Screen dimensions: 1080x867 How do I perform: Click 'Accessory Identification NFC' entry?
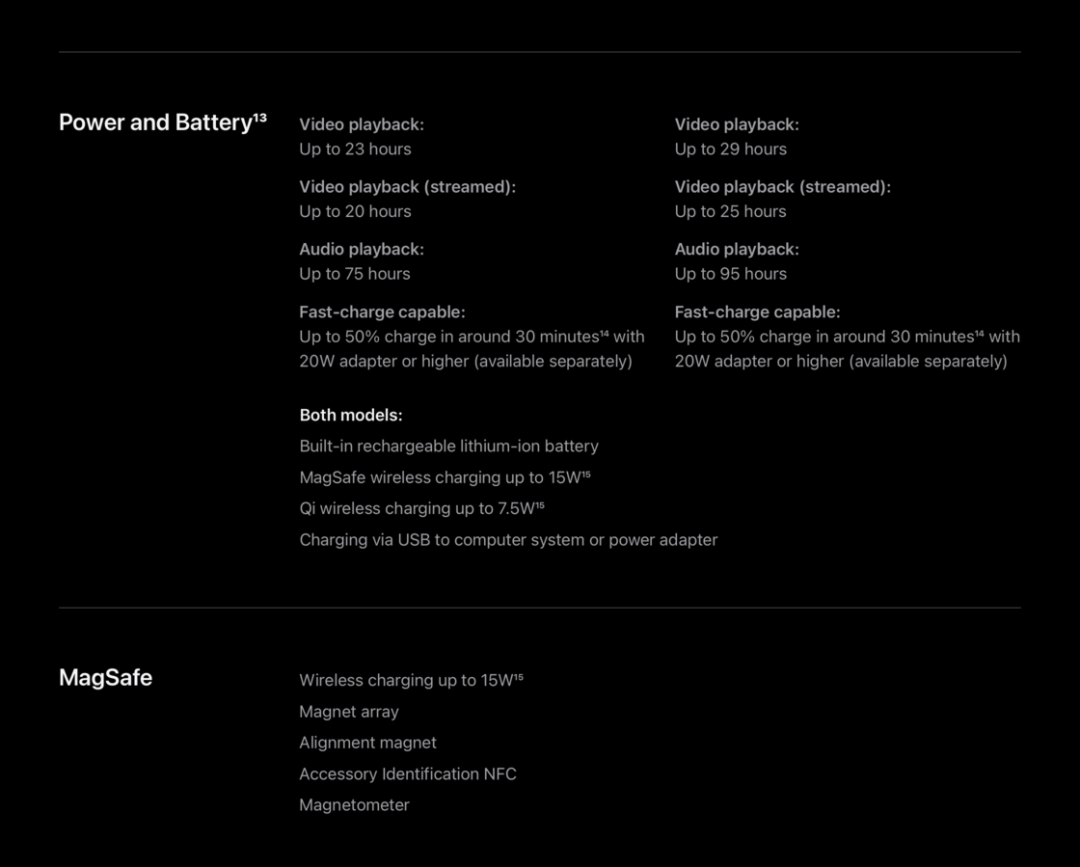[408, 774]
